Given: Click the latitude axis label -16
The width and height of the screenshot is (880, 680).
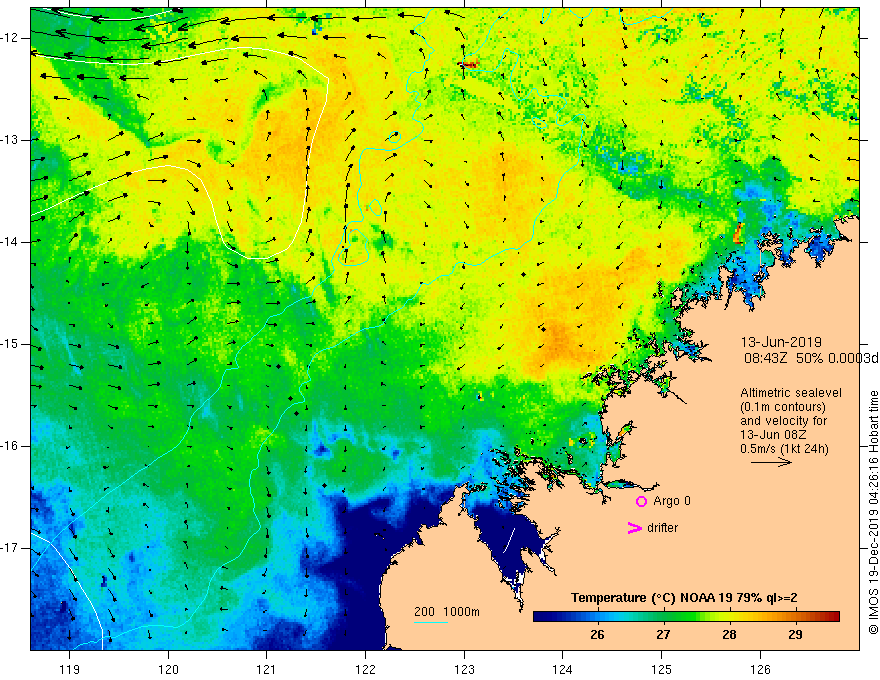Looking at the screenshot, I should [x=10, y=446].
